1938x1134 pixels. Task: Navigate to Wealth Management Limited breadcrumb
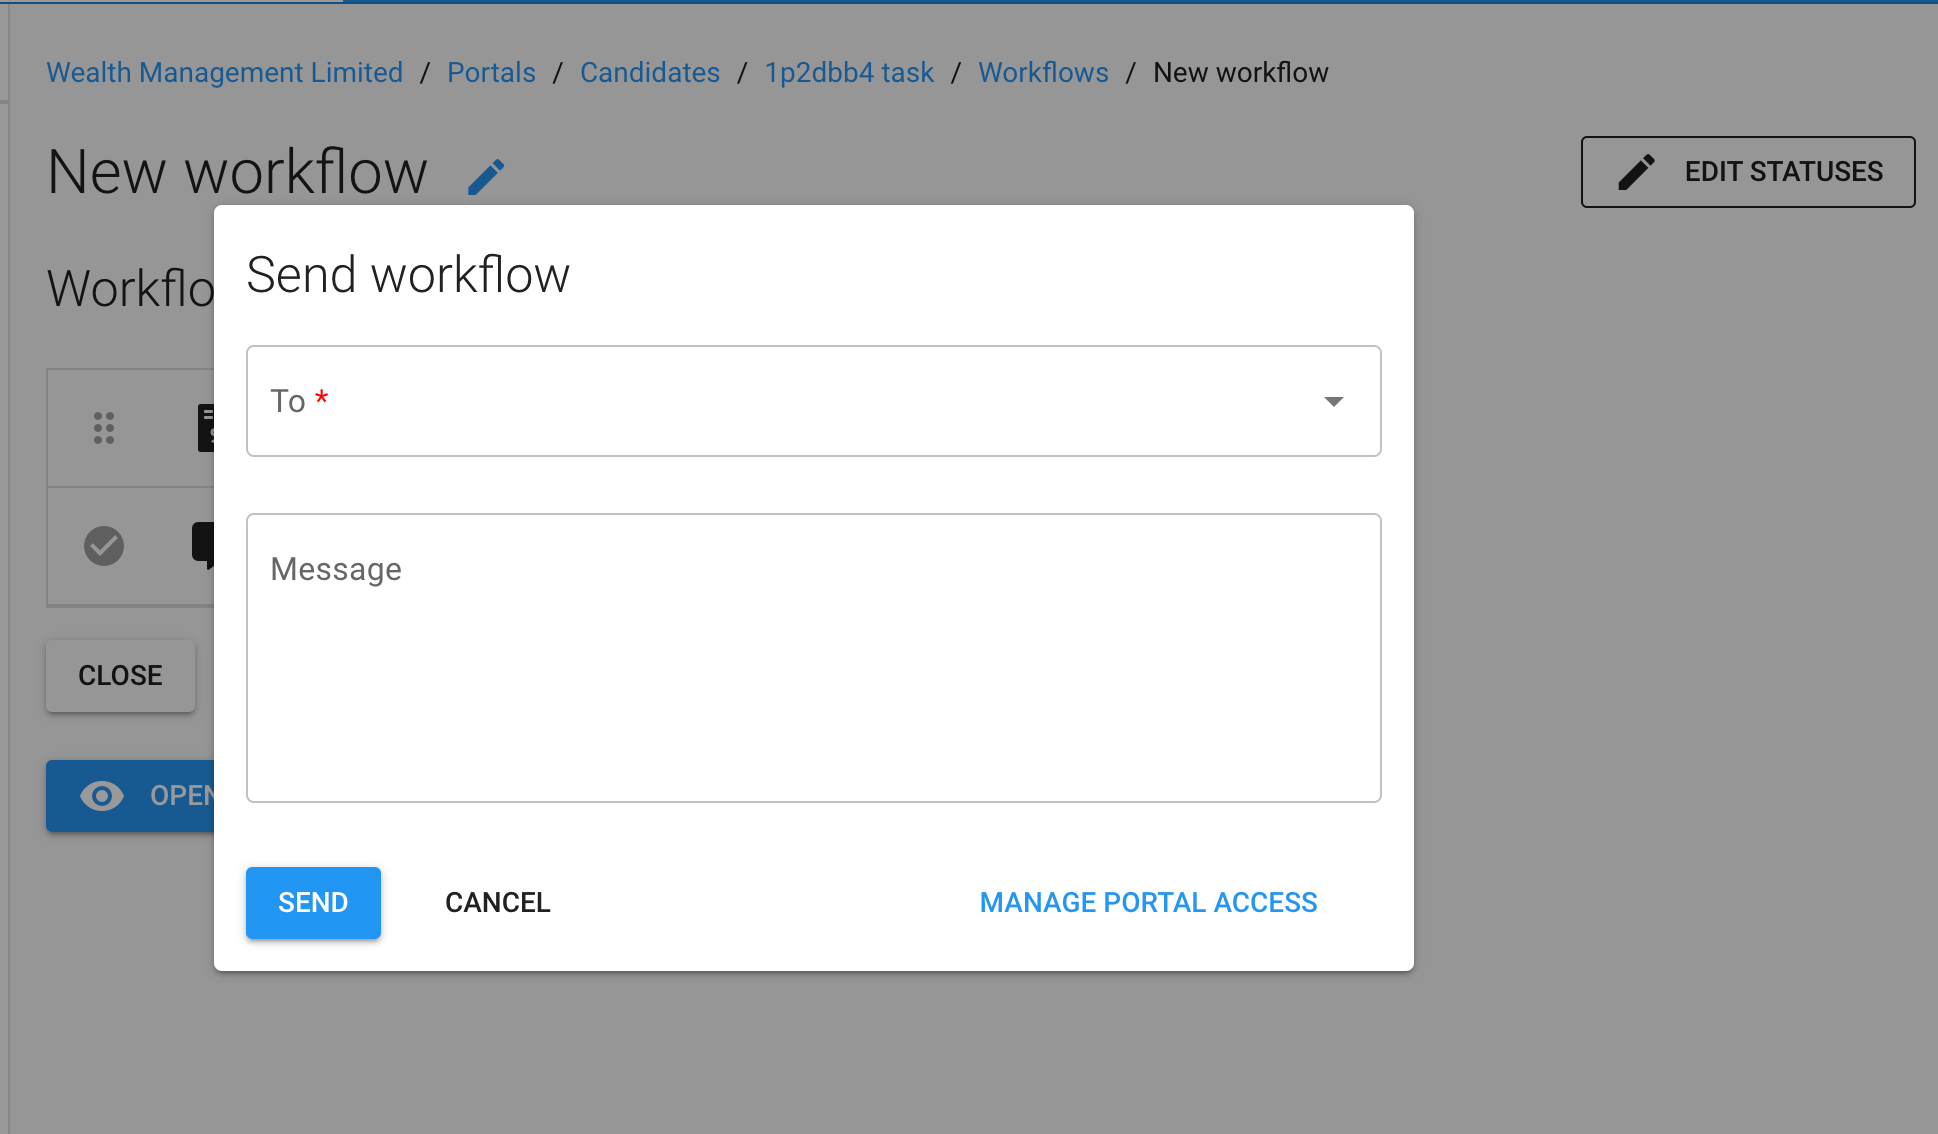coord(224,72)
